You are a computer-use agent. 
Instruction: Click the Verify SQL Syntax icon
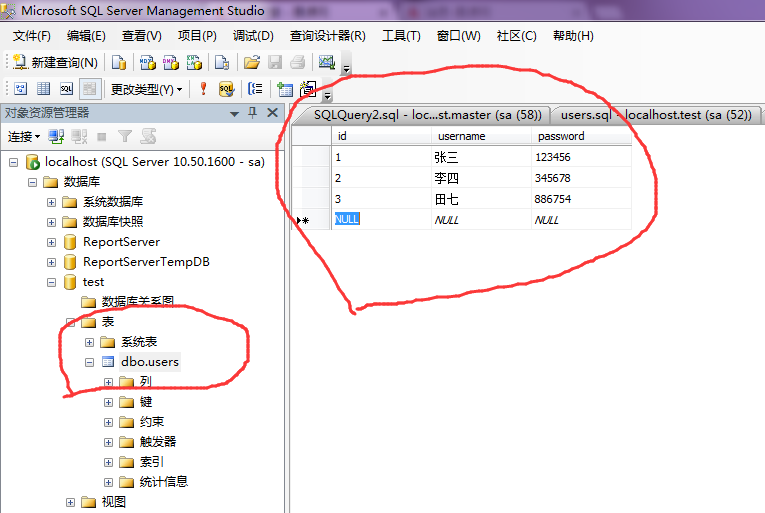coord(226,89)
